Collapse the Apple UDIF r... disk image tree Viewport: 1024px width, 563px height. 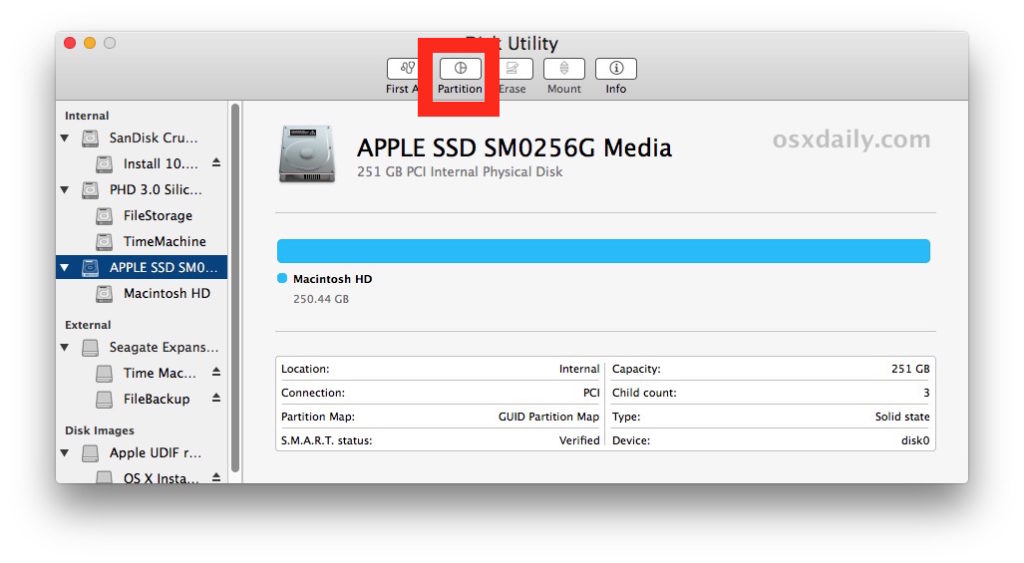click(x=65, y=453)
